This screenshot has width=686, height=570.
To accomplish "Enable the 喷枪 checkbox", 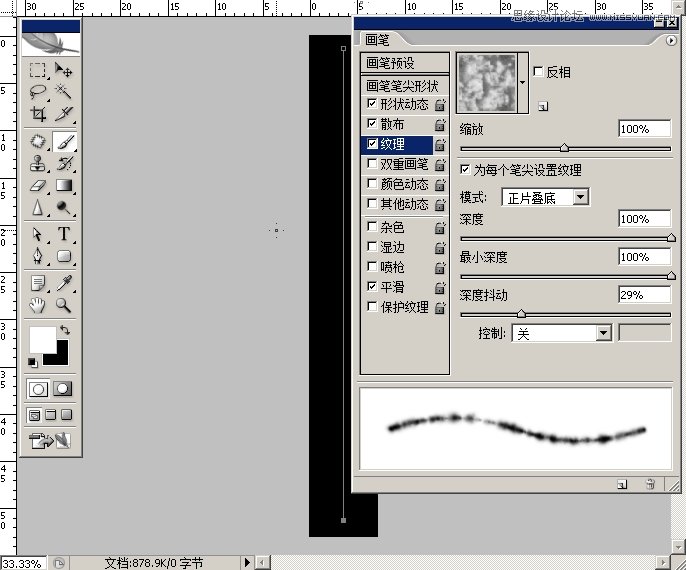I will (x=372, y=266).
